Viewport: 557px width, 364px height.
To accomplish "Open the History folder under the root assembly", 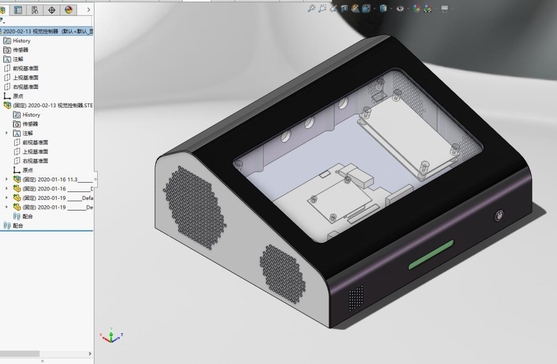I will tap(17, 41).
